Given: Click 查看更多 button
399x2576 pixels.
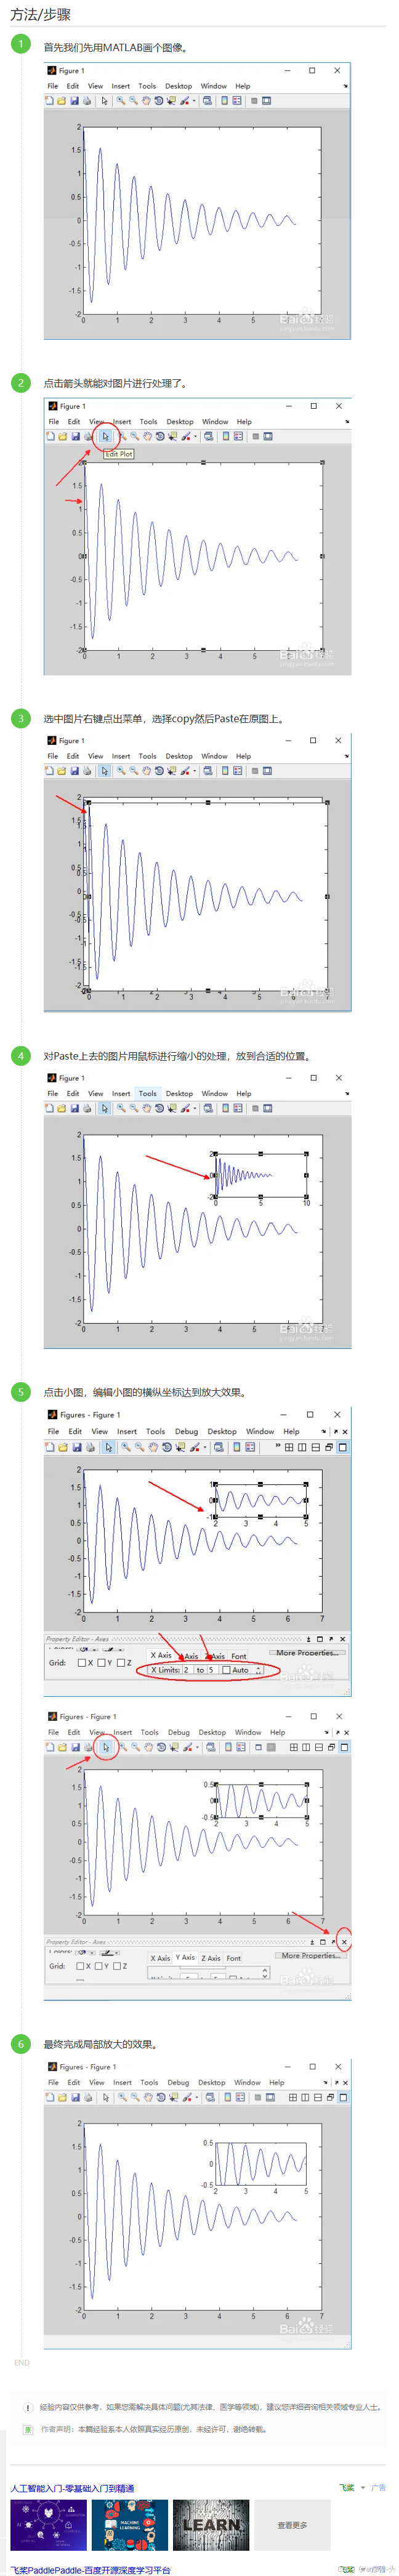Looking at the screenshot, I should pos(292,2524).
